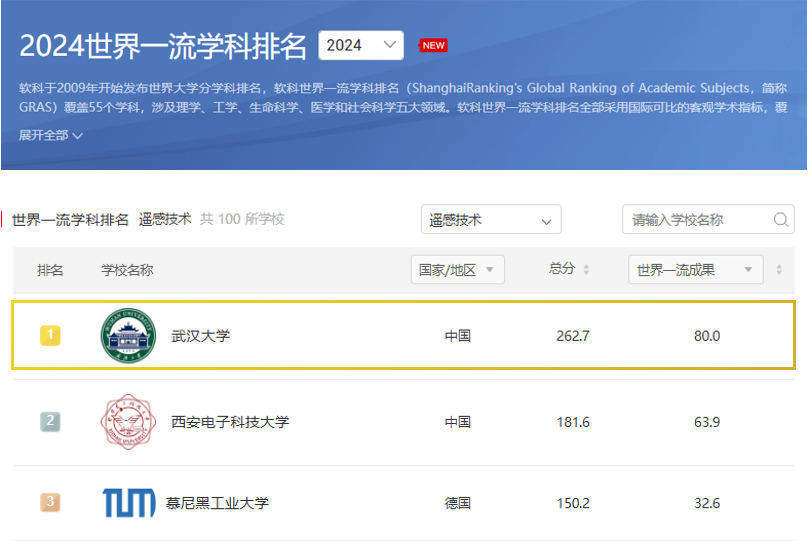
Task: Open 西安电子科技大学 school link
Action: point(230,422)
